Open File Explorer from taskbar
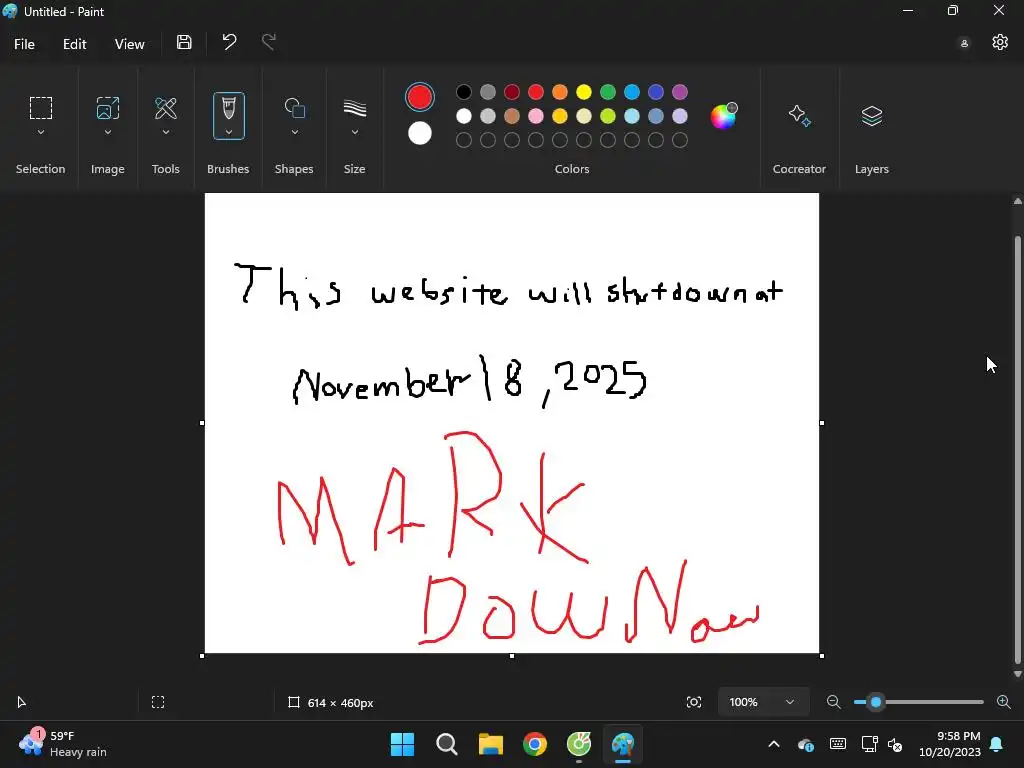The image size is (1024, 768). (x=490, y=744)
